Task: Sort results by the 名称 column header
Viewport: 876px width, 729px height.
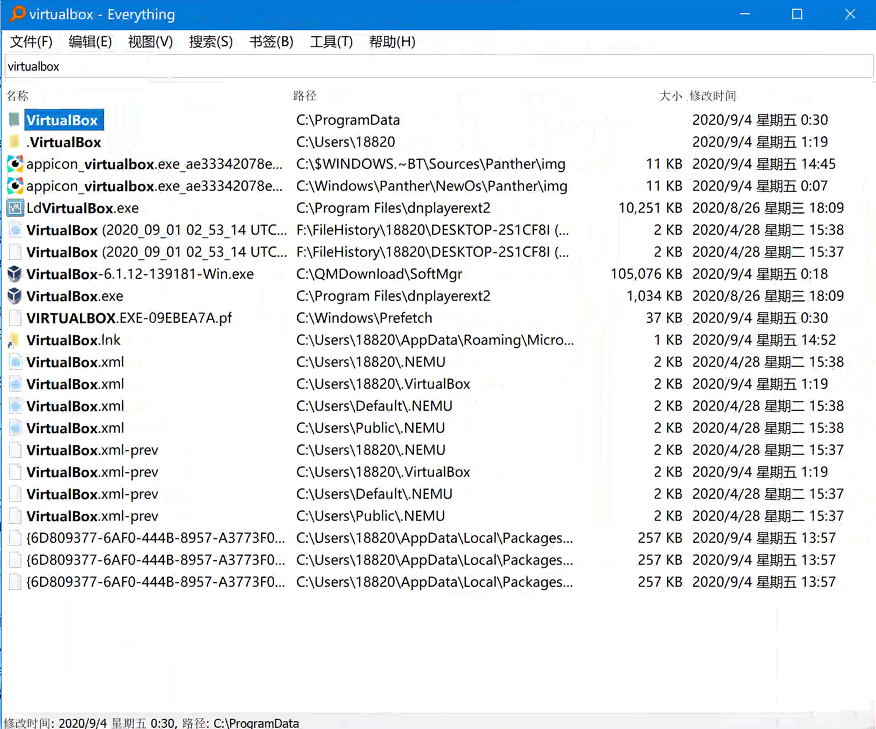Action: [x=18, y=96]
